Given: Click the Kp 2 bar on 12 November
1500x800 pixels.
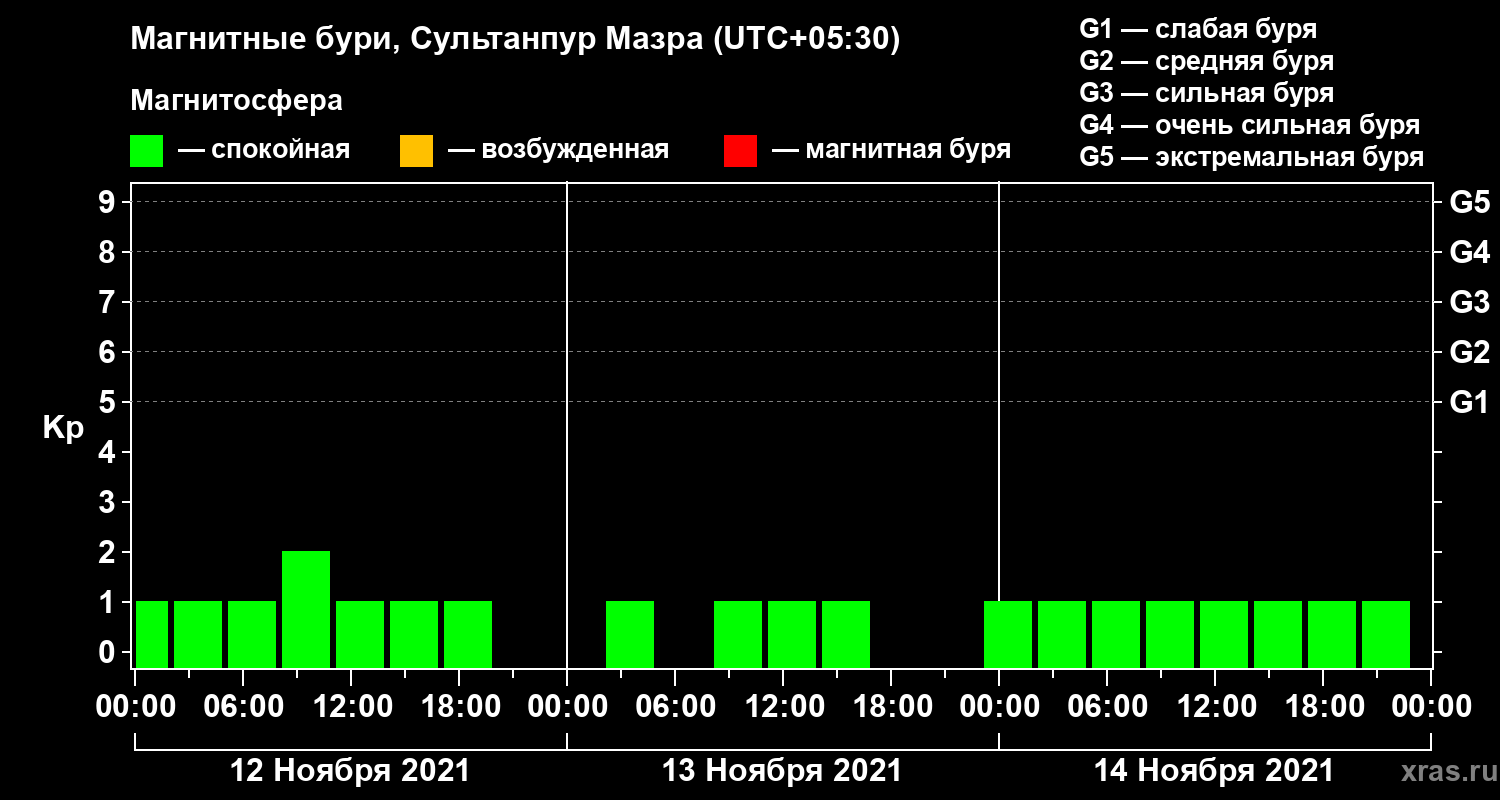Looking at the screenshot, I should click(306, 609).
